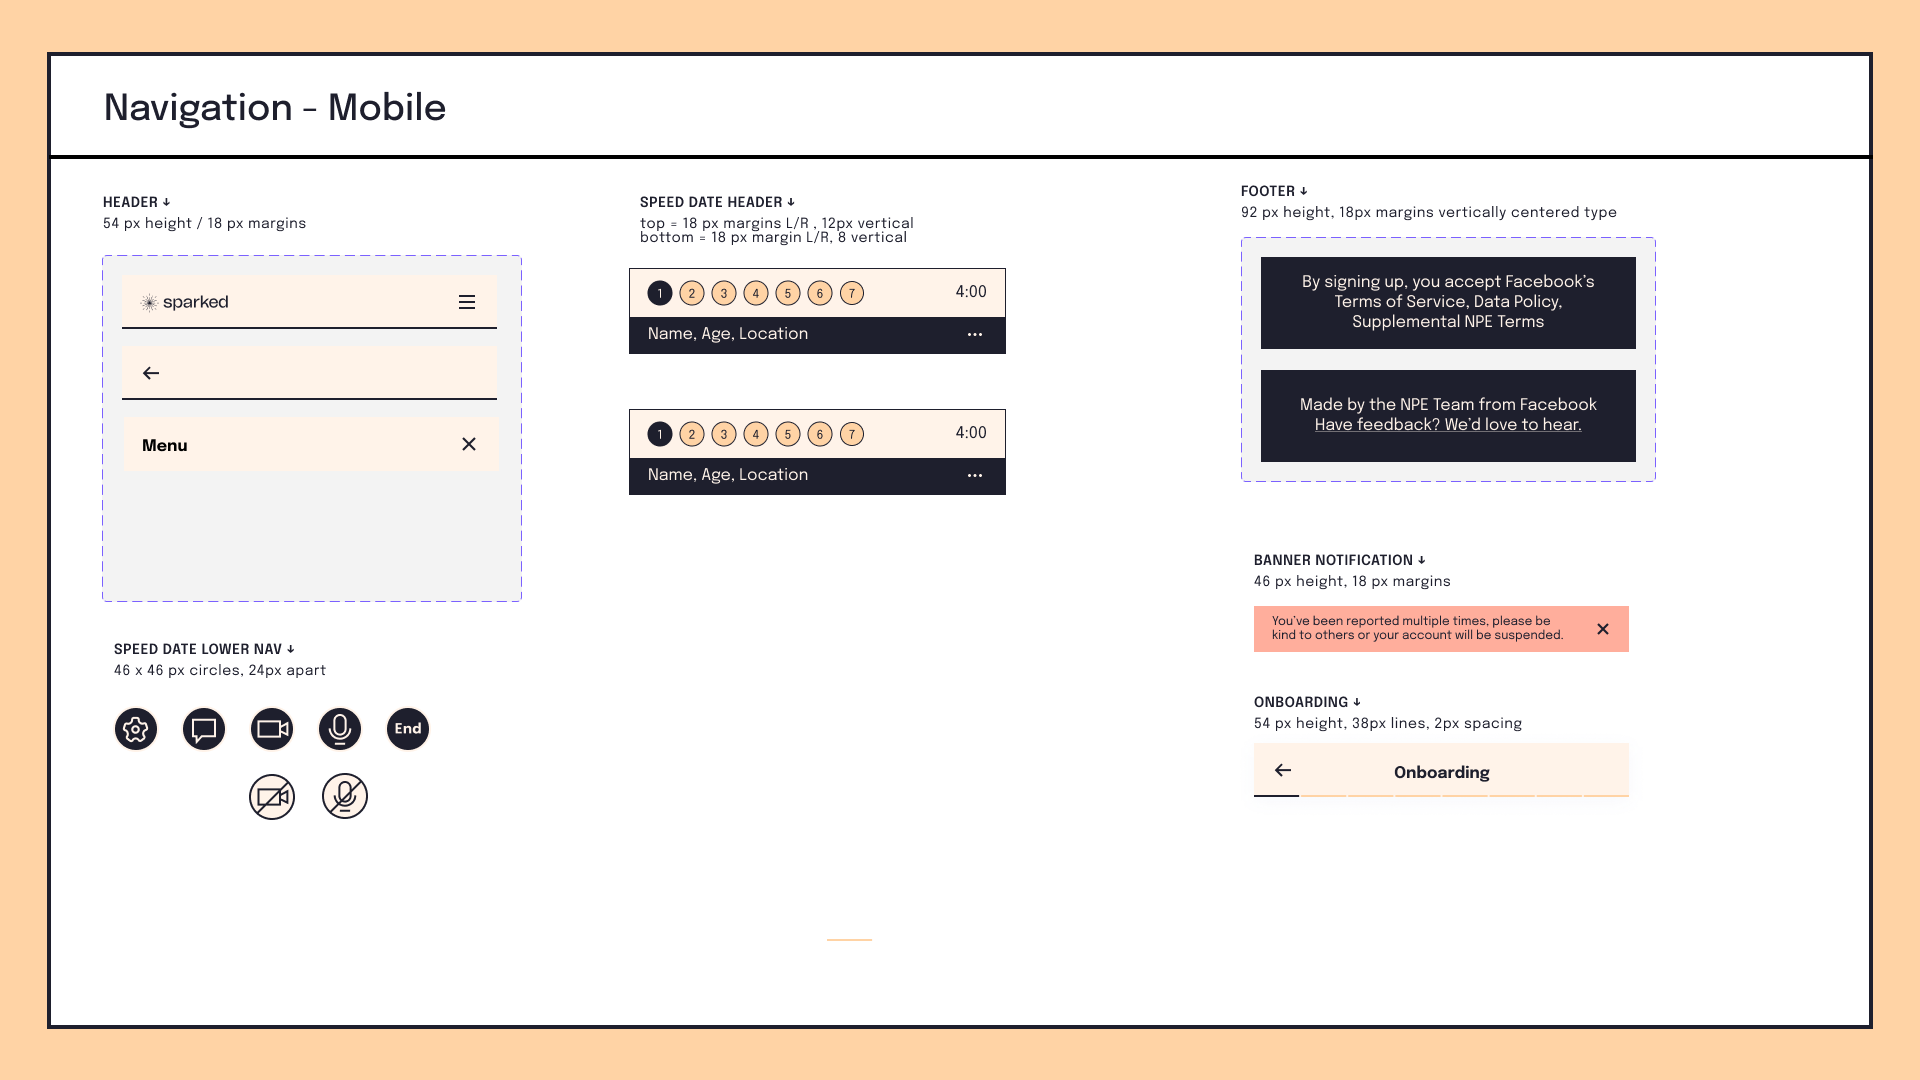Click the Onboarding title
The image size is (1920, 1080).
pos(1442,772)
